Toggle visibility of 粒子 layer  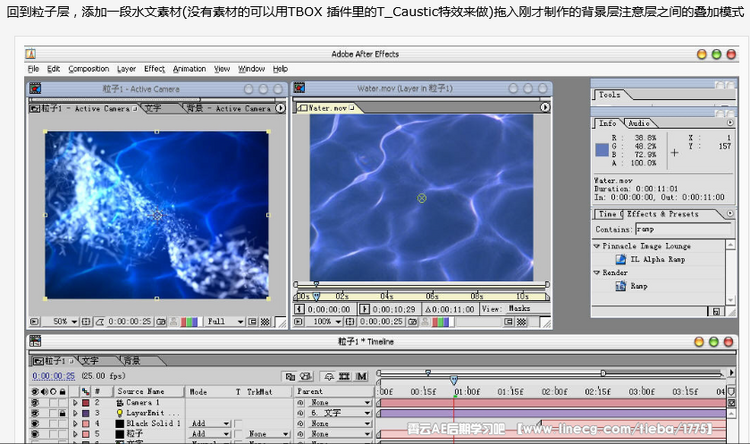(x=35, y=434)
